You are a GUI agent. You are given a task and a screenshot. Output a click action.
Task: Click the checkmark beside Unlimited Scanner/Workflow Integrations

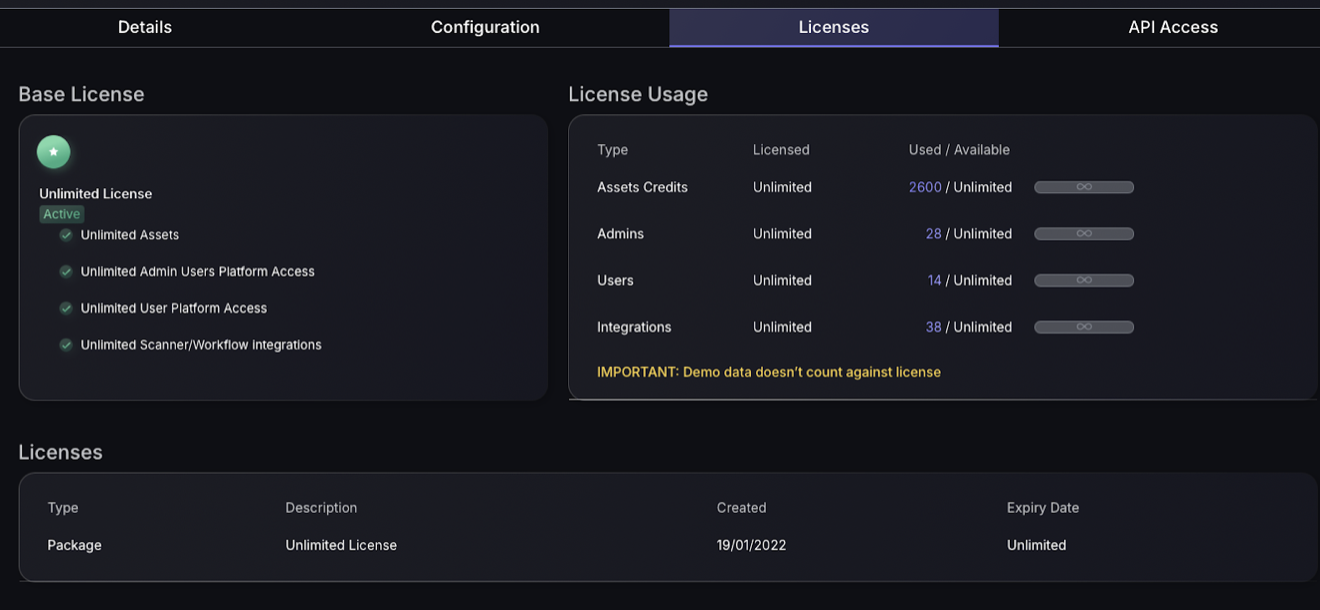[66, 345]
